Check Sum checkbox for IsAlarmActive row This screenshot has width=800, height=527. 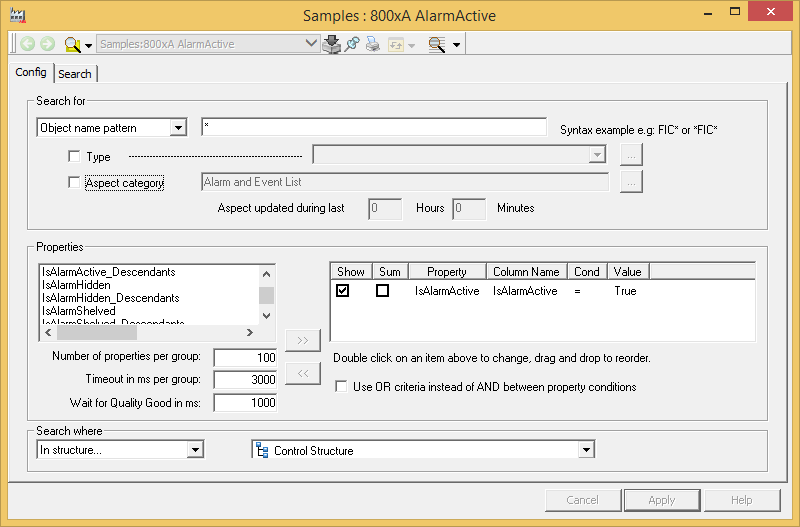[382, 291]
